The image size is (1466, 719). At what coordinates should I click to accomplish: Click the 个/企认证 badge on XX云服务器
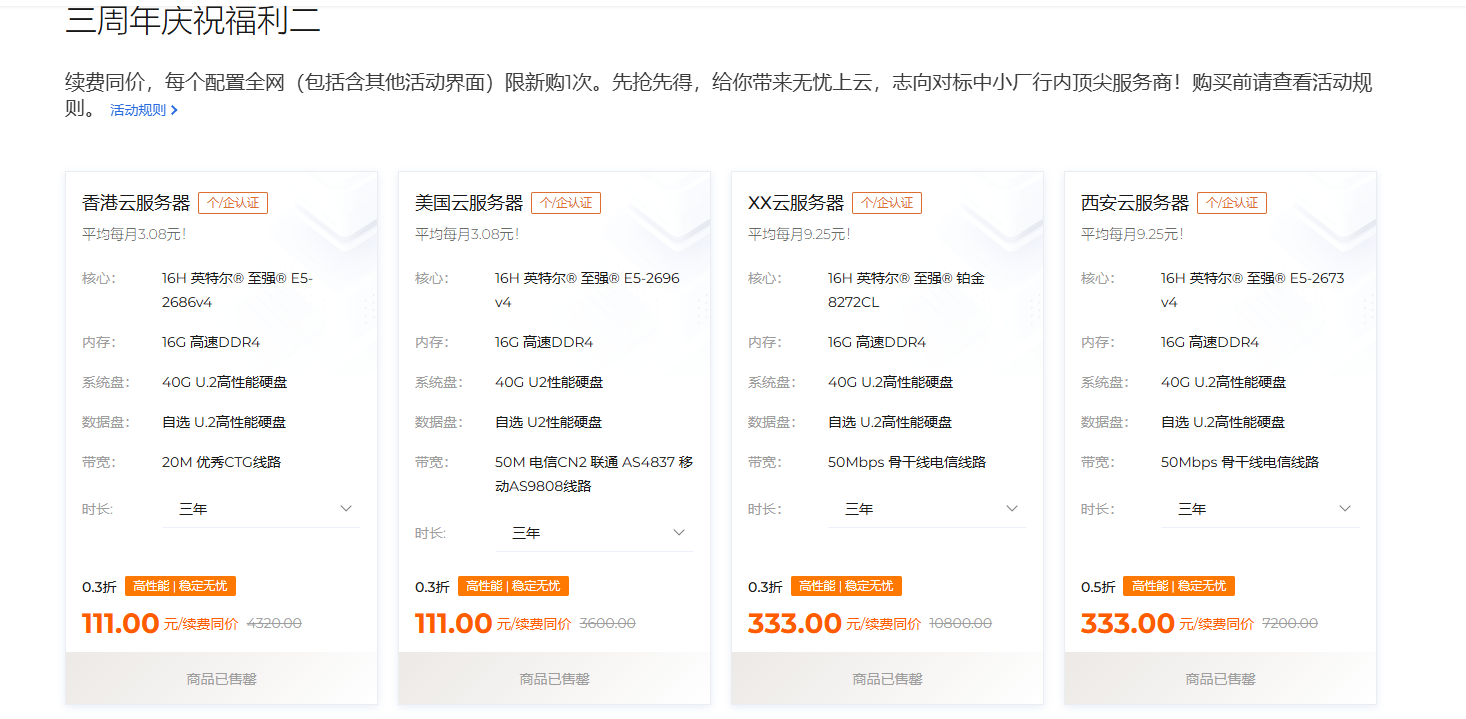(887, 203)
